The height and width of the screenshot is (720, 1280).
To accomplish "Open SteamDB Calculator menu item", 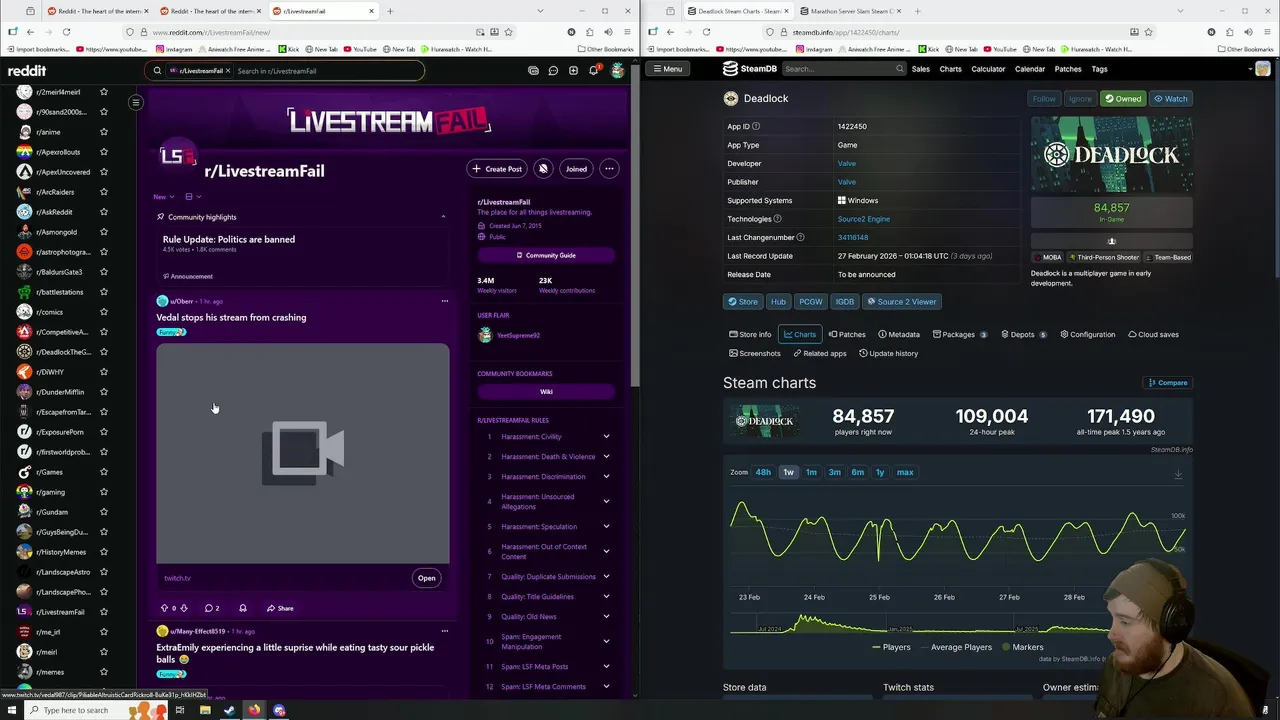I will tap(988, 69).
